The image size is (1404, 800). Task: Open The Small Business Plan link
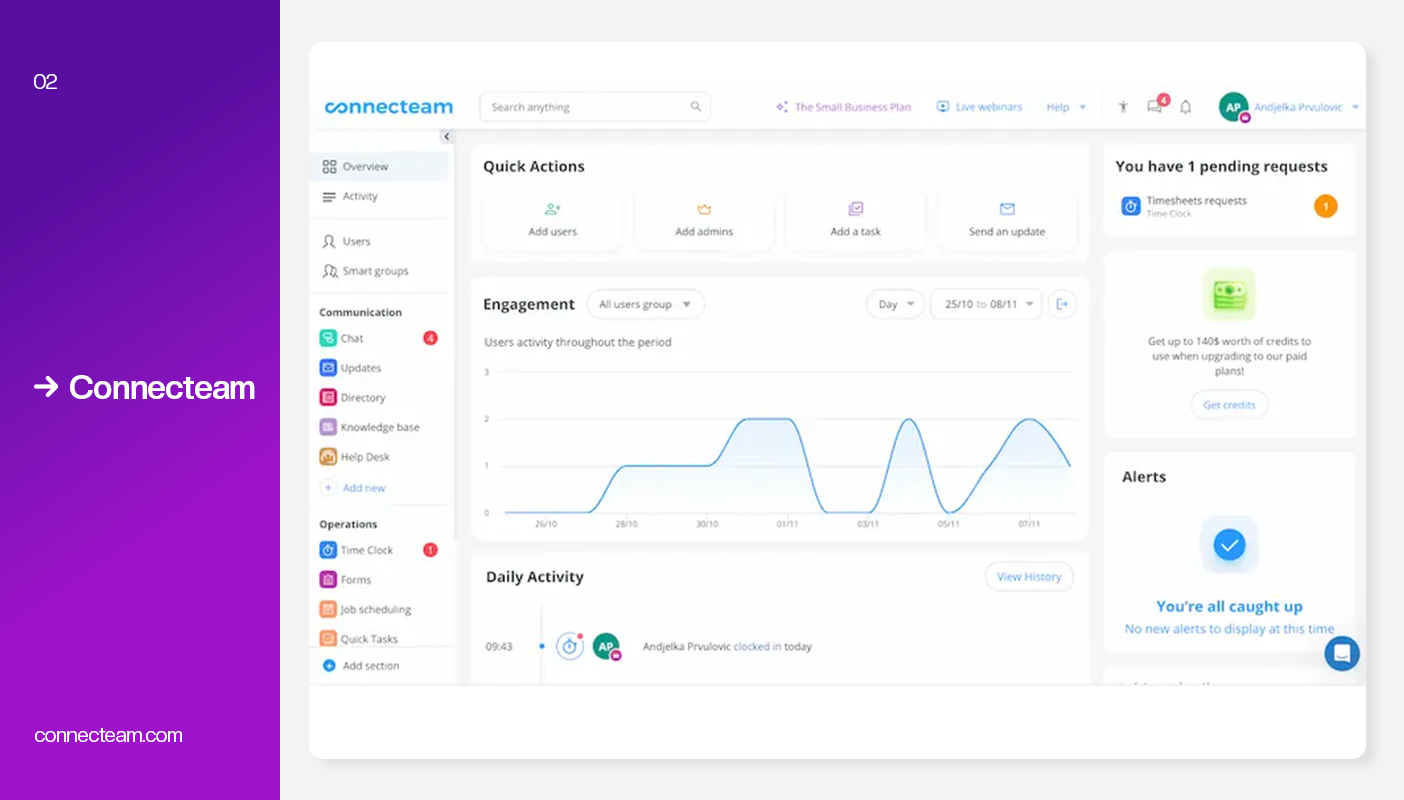point(843,107)
